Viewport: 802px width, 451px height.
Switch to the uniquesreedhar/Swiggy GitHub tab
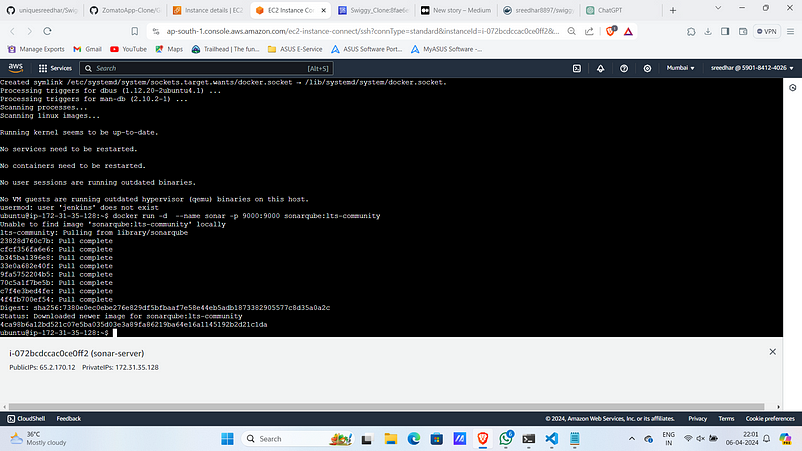(42, 10)
